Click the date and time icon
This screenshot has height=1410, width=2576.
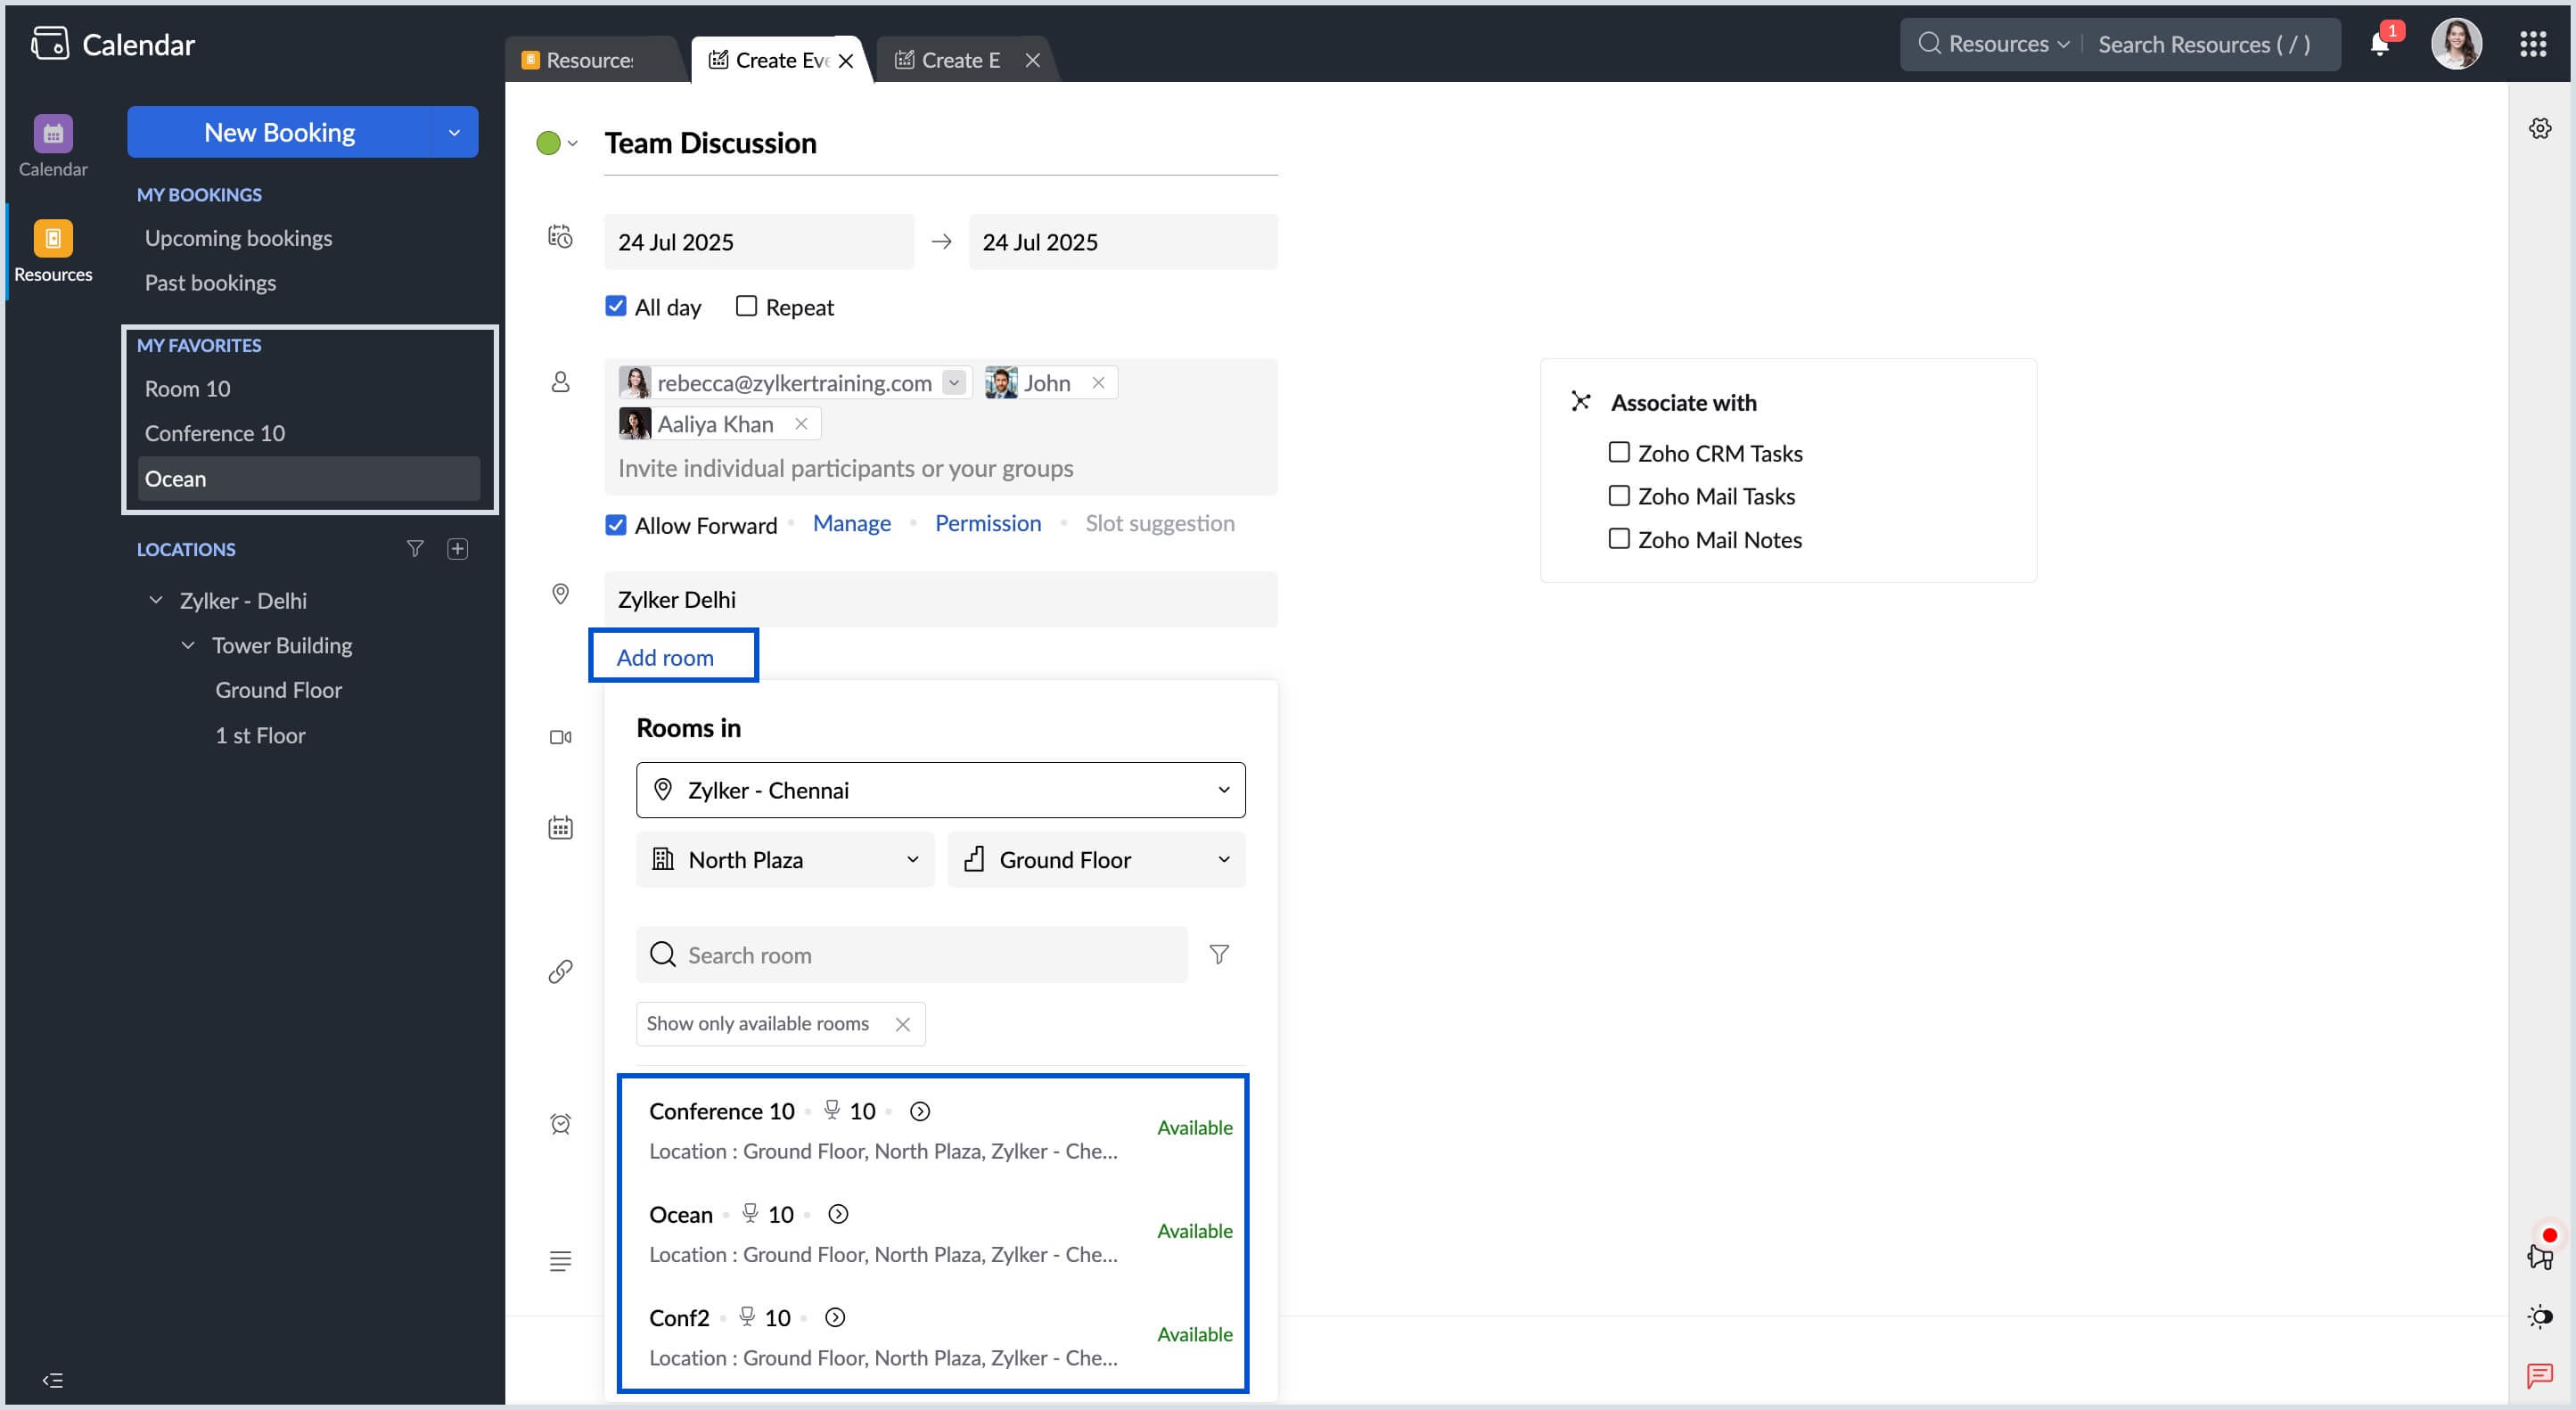pos(560,237)
